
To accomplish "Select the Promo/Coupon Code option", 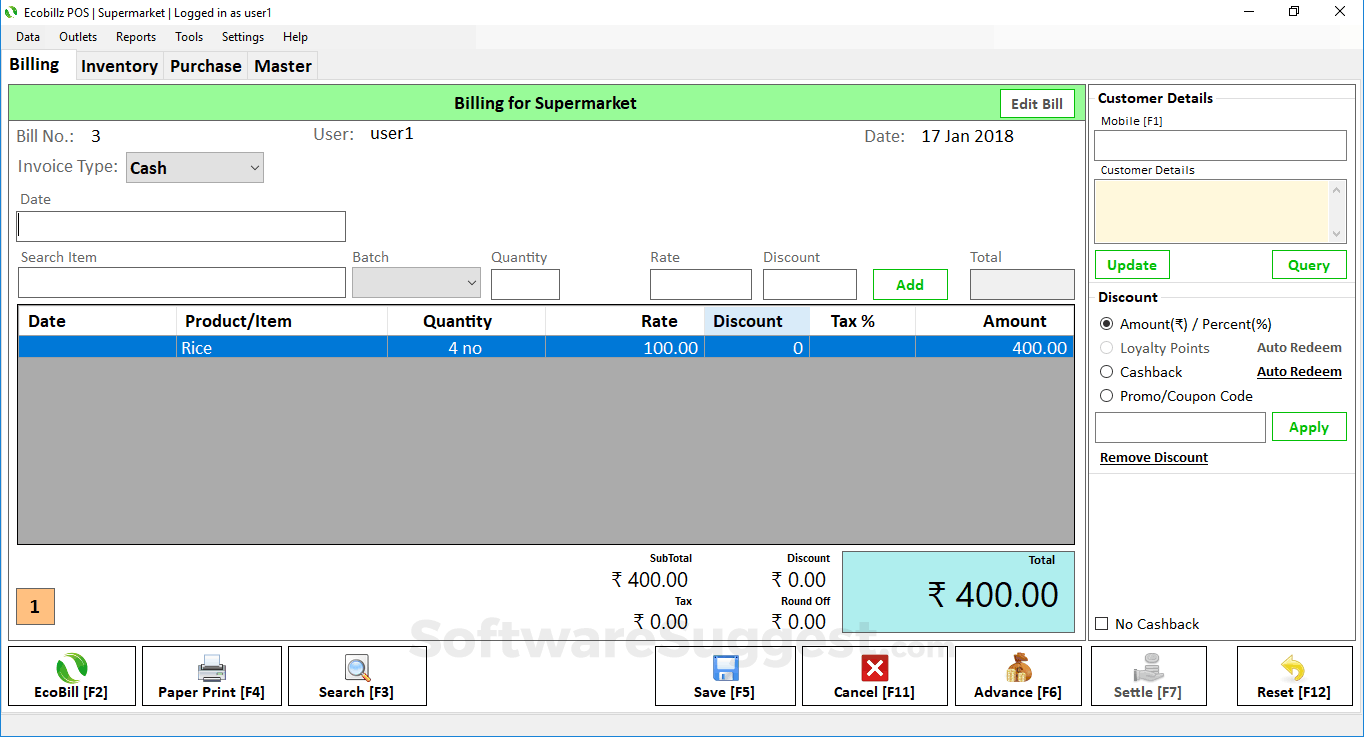I will pos(1106,395).
